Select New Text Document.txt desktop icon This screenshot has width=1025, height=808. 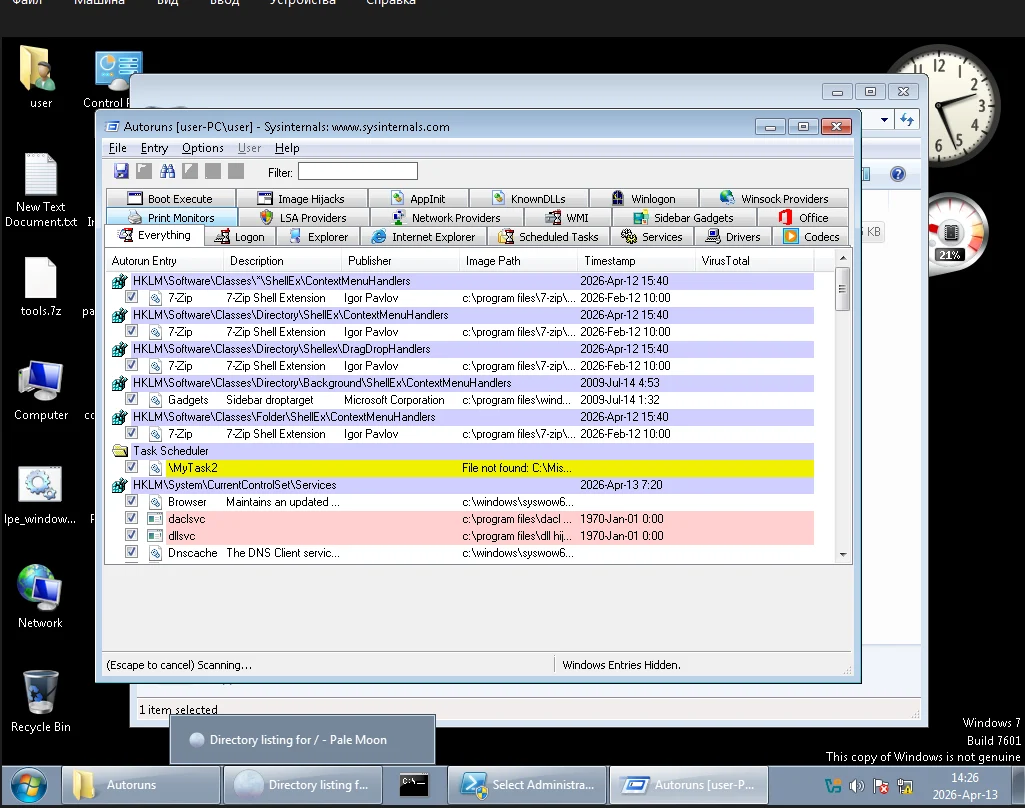click(41, 190)
